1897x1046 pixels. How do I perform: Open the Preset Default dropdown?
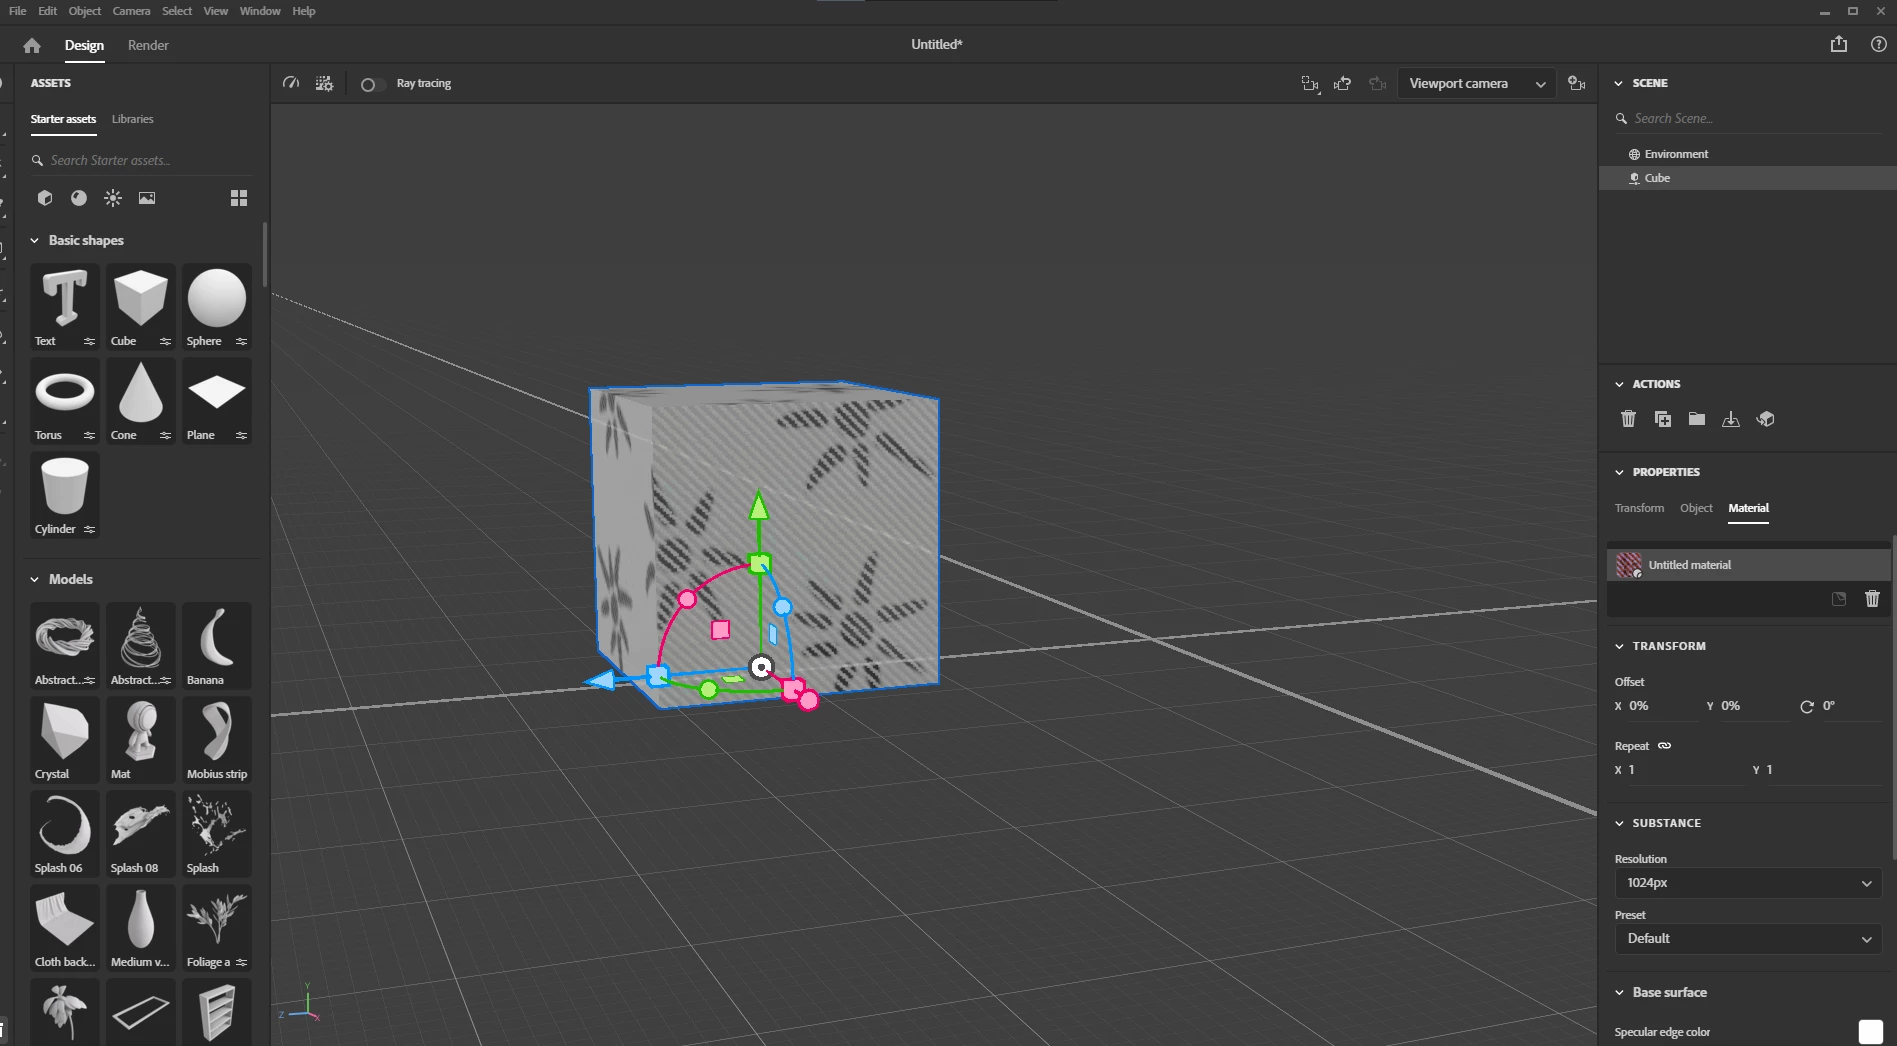1748,939
